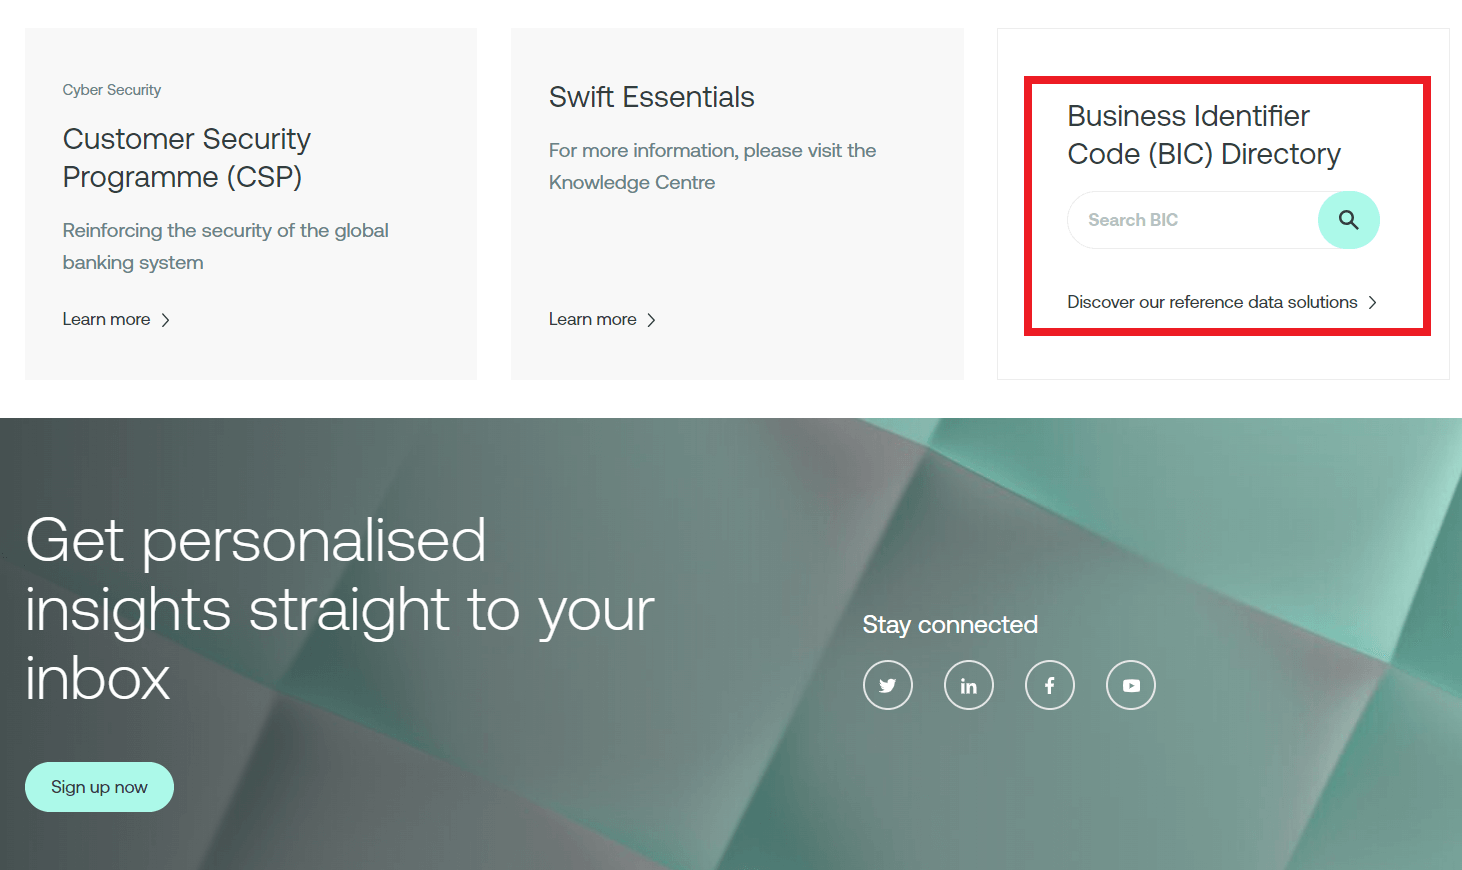Click the Cyber Security category label
The image size is (1462, 870).
point(111,90)
